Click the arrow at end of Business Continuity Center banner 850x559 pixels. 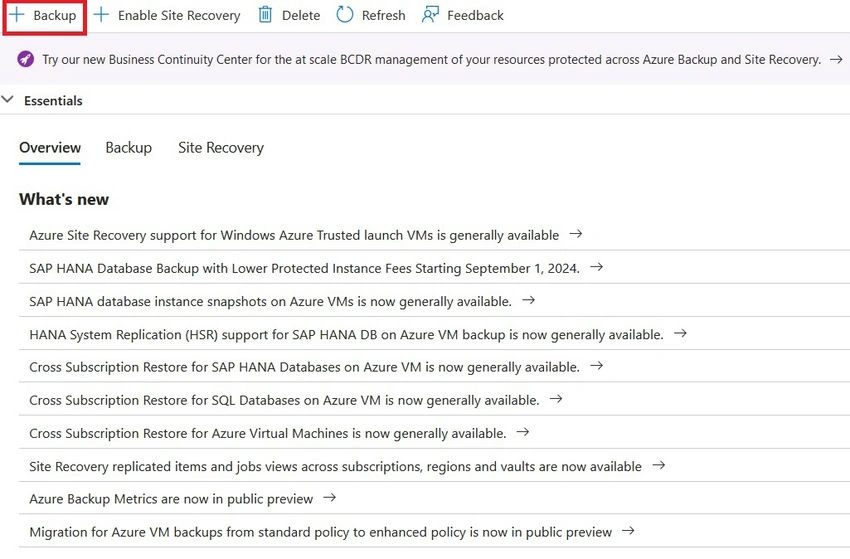click(836, 59)
